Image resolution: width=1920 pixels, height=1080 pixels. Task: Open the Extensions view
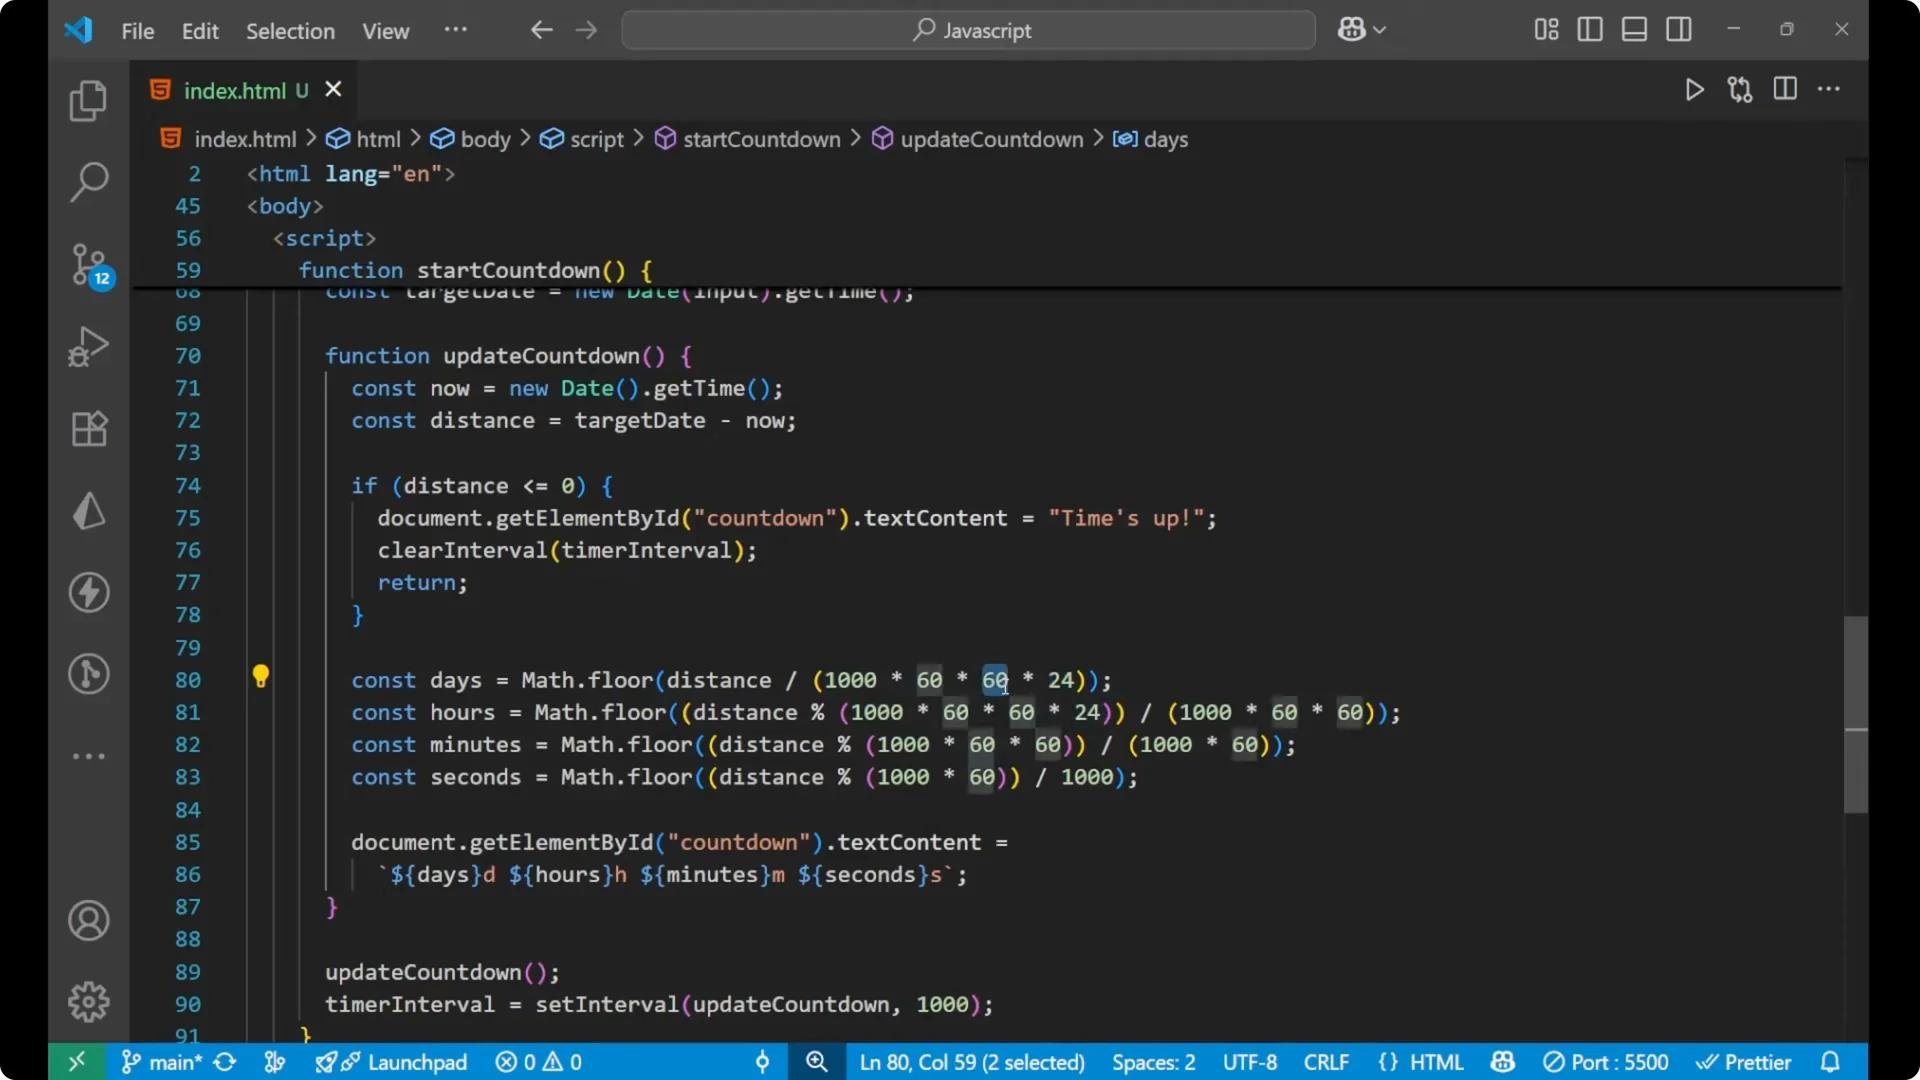(x=88, y=428)
